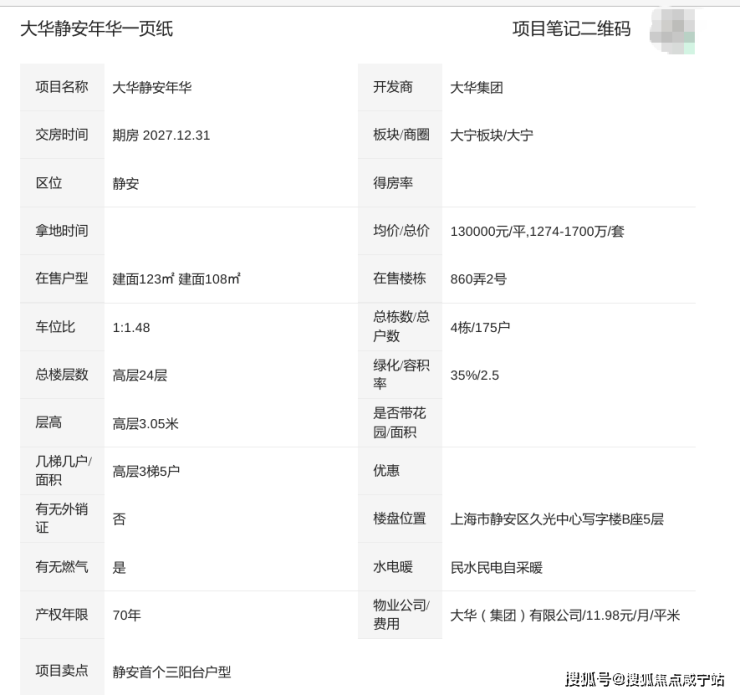The width and height of the screenshot is (740, 695).
Task: Click the 得房率 label cell
Action: [x=400, y=183]
